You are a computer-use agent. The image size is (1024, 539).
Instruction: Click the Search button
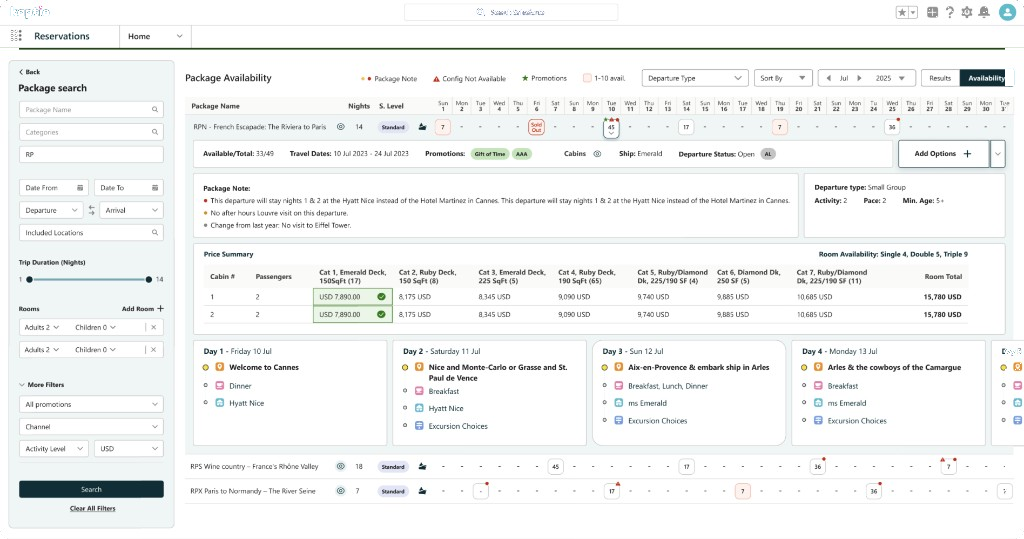pyautogui.click(x=91, y=489)
